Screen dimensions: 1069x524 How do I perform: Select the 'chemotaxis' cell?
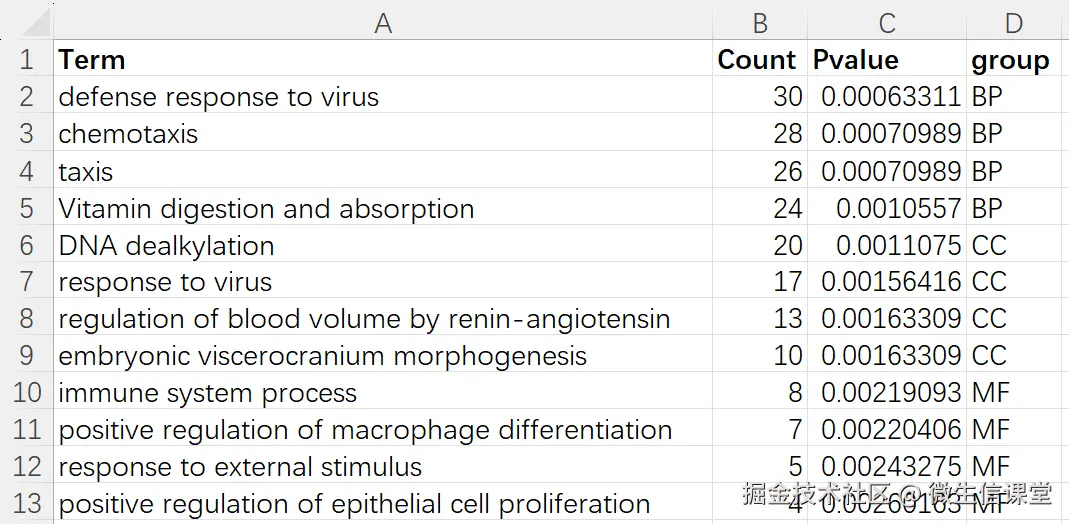pos(383,133)
